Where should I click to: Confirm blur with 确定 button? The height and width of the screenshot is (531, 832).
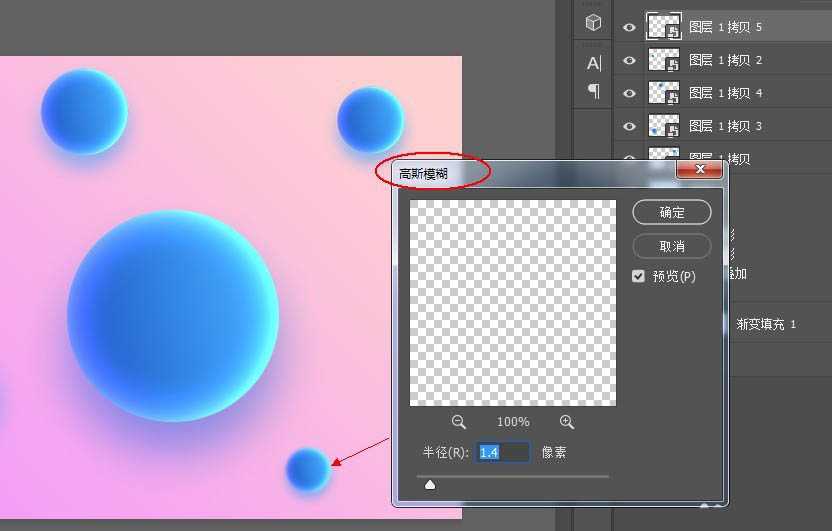pos(672,212)
